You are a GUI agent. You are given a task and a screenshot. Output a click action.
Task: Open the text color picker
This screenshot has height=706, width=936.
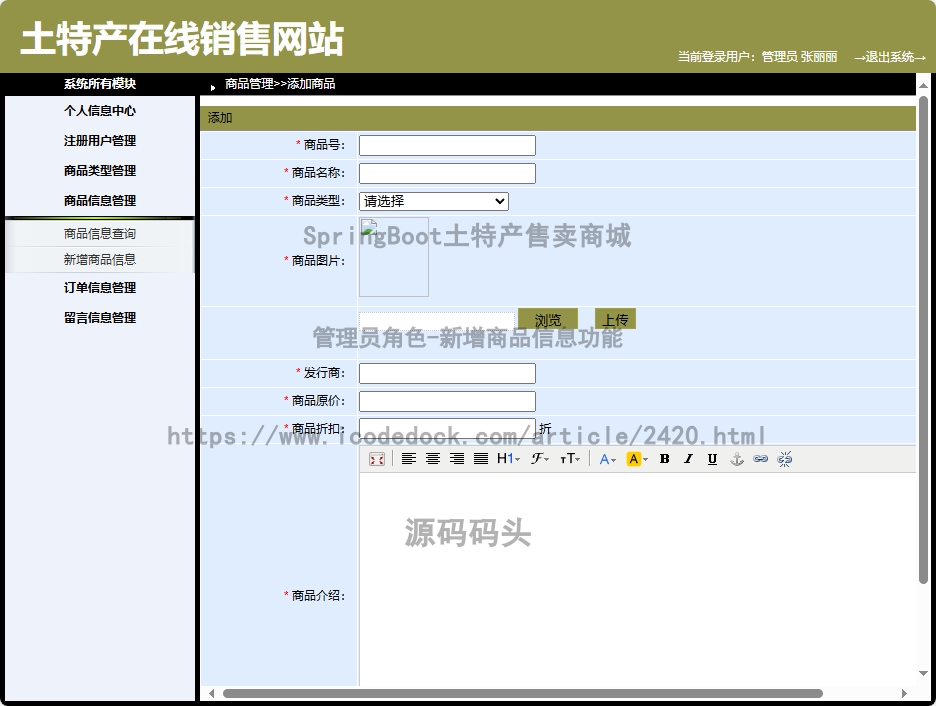tap(608, 459)
